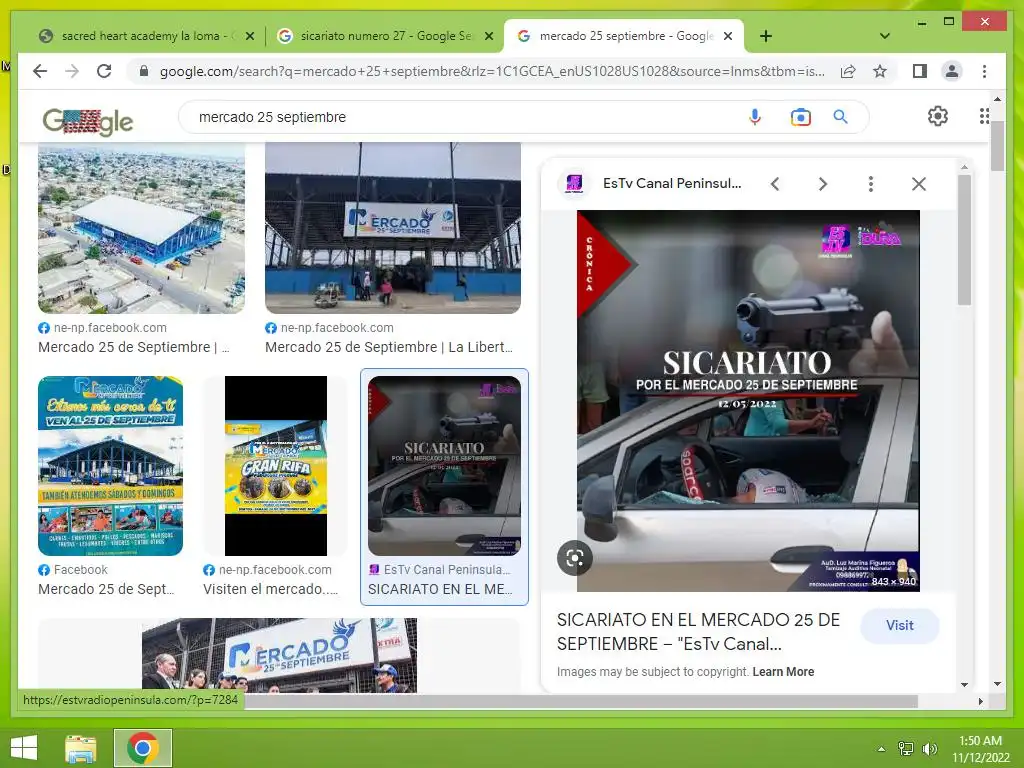1024x768 pixels.
Task: Open the Gran Rifa thumbnail
Action: click(276, 466)
